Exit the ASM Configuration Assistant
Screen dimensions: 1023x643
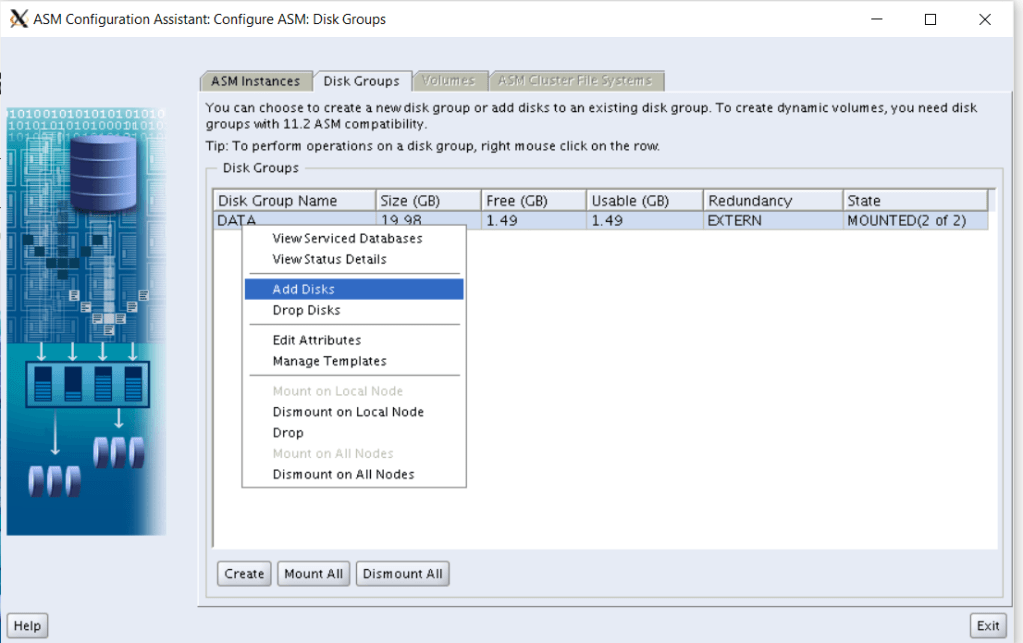(988, 626)
